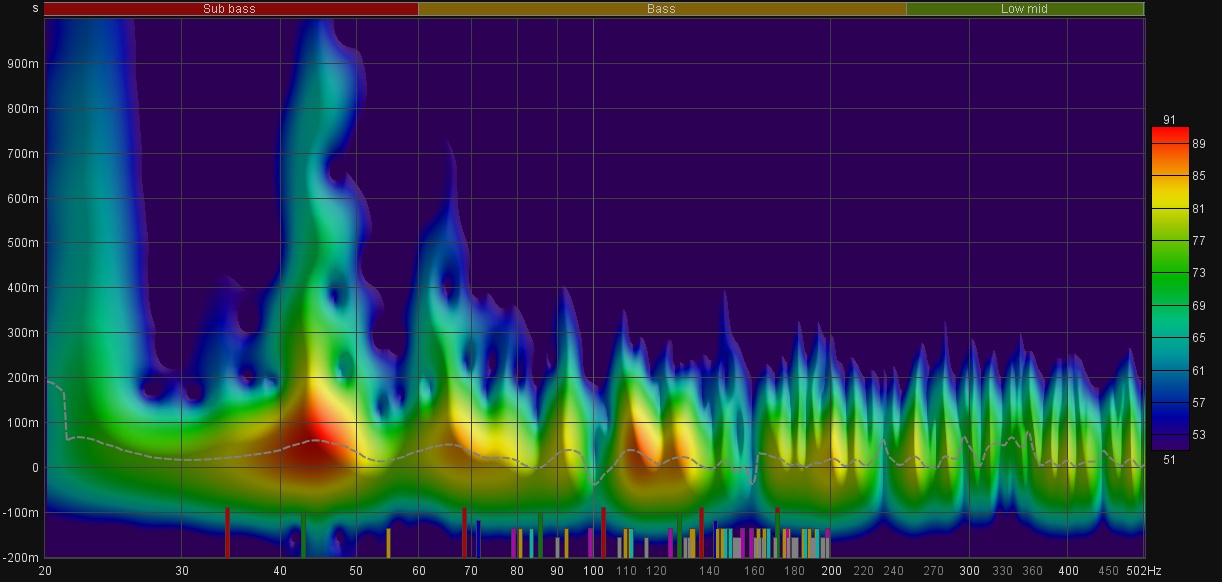Click the red top of the color scale
Viewport: 1222px width, 582px height.
click(1170, 133)
